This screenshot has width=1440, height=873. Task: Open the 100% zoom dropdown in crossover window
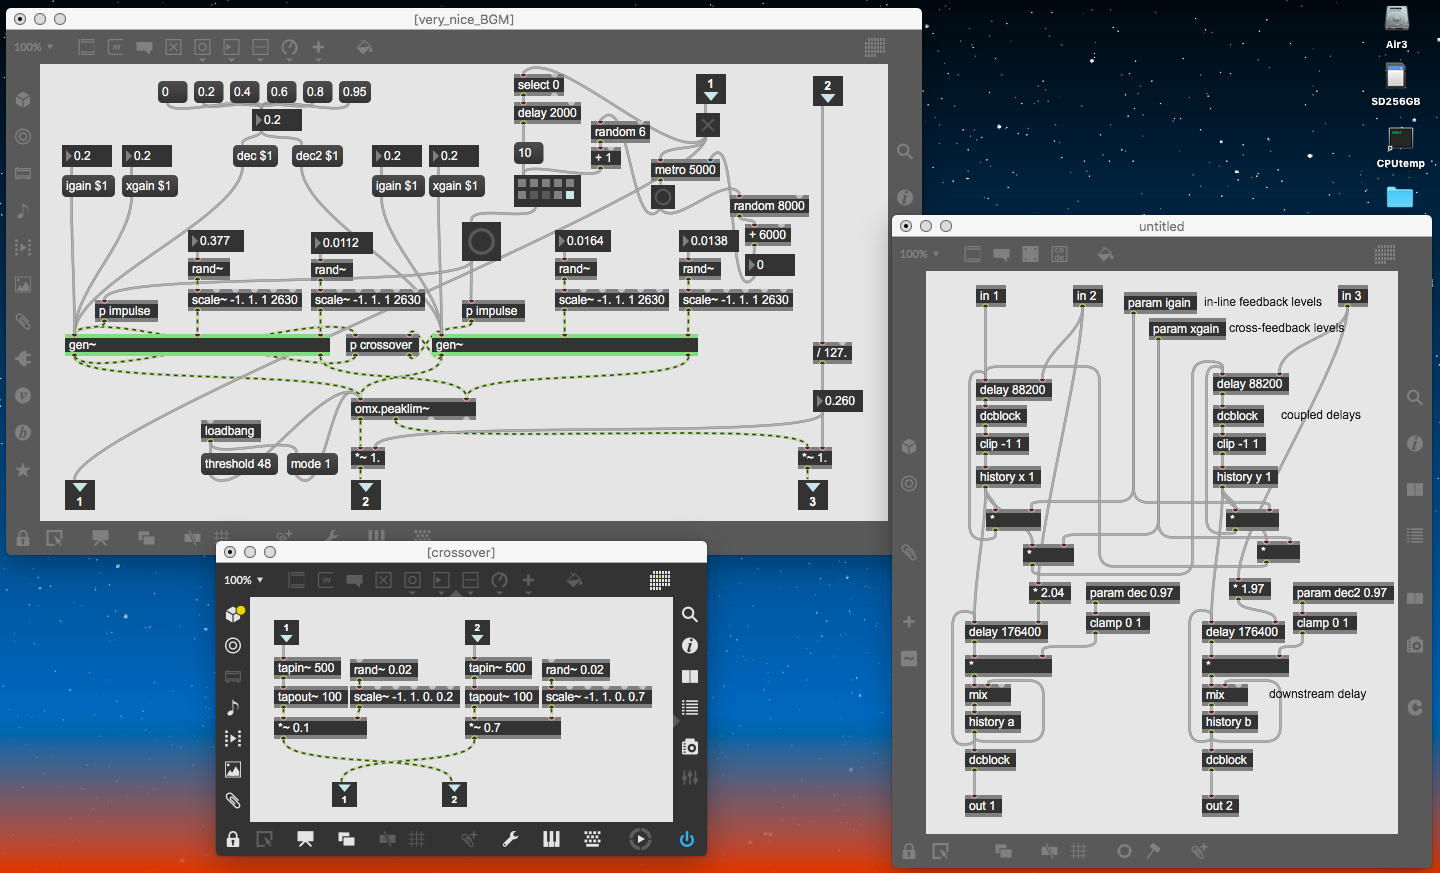pos(244,580)
